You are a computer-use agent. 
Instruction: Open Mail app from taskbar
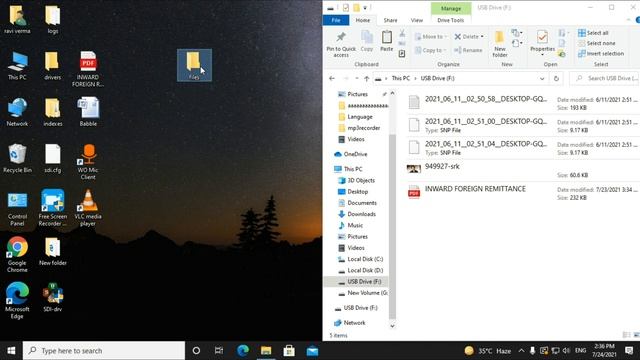pyautogui.click(x=313, y=351)
